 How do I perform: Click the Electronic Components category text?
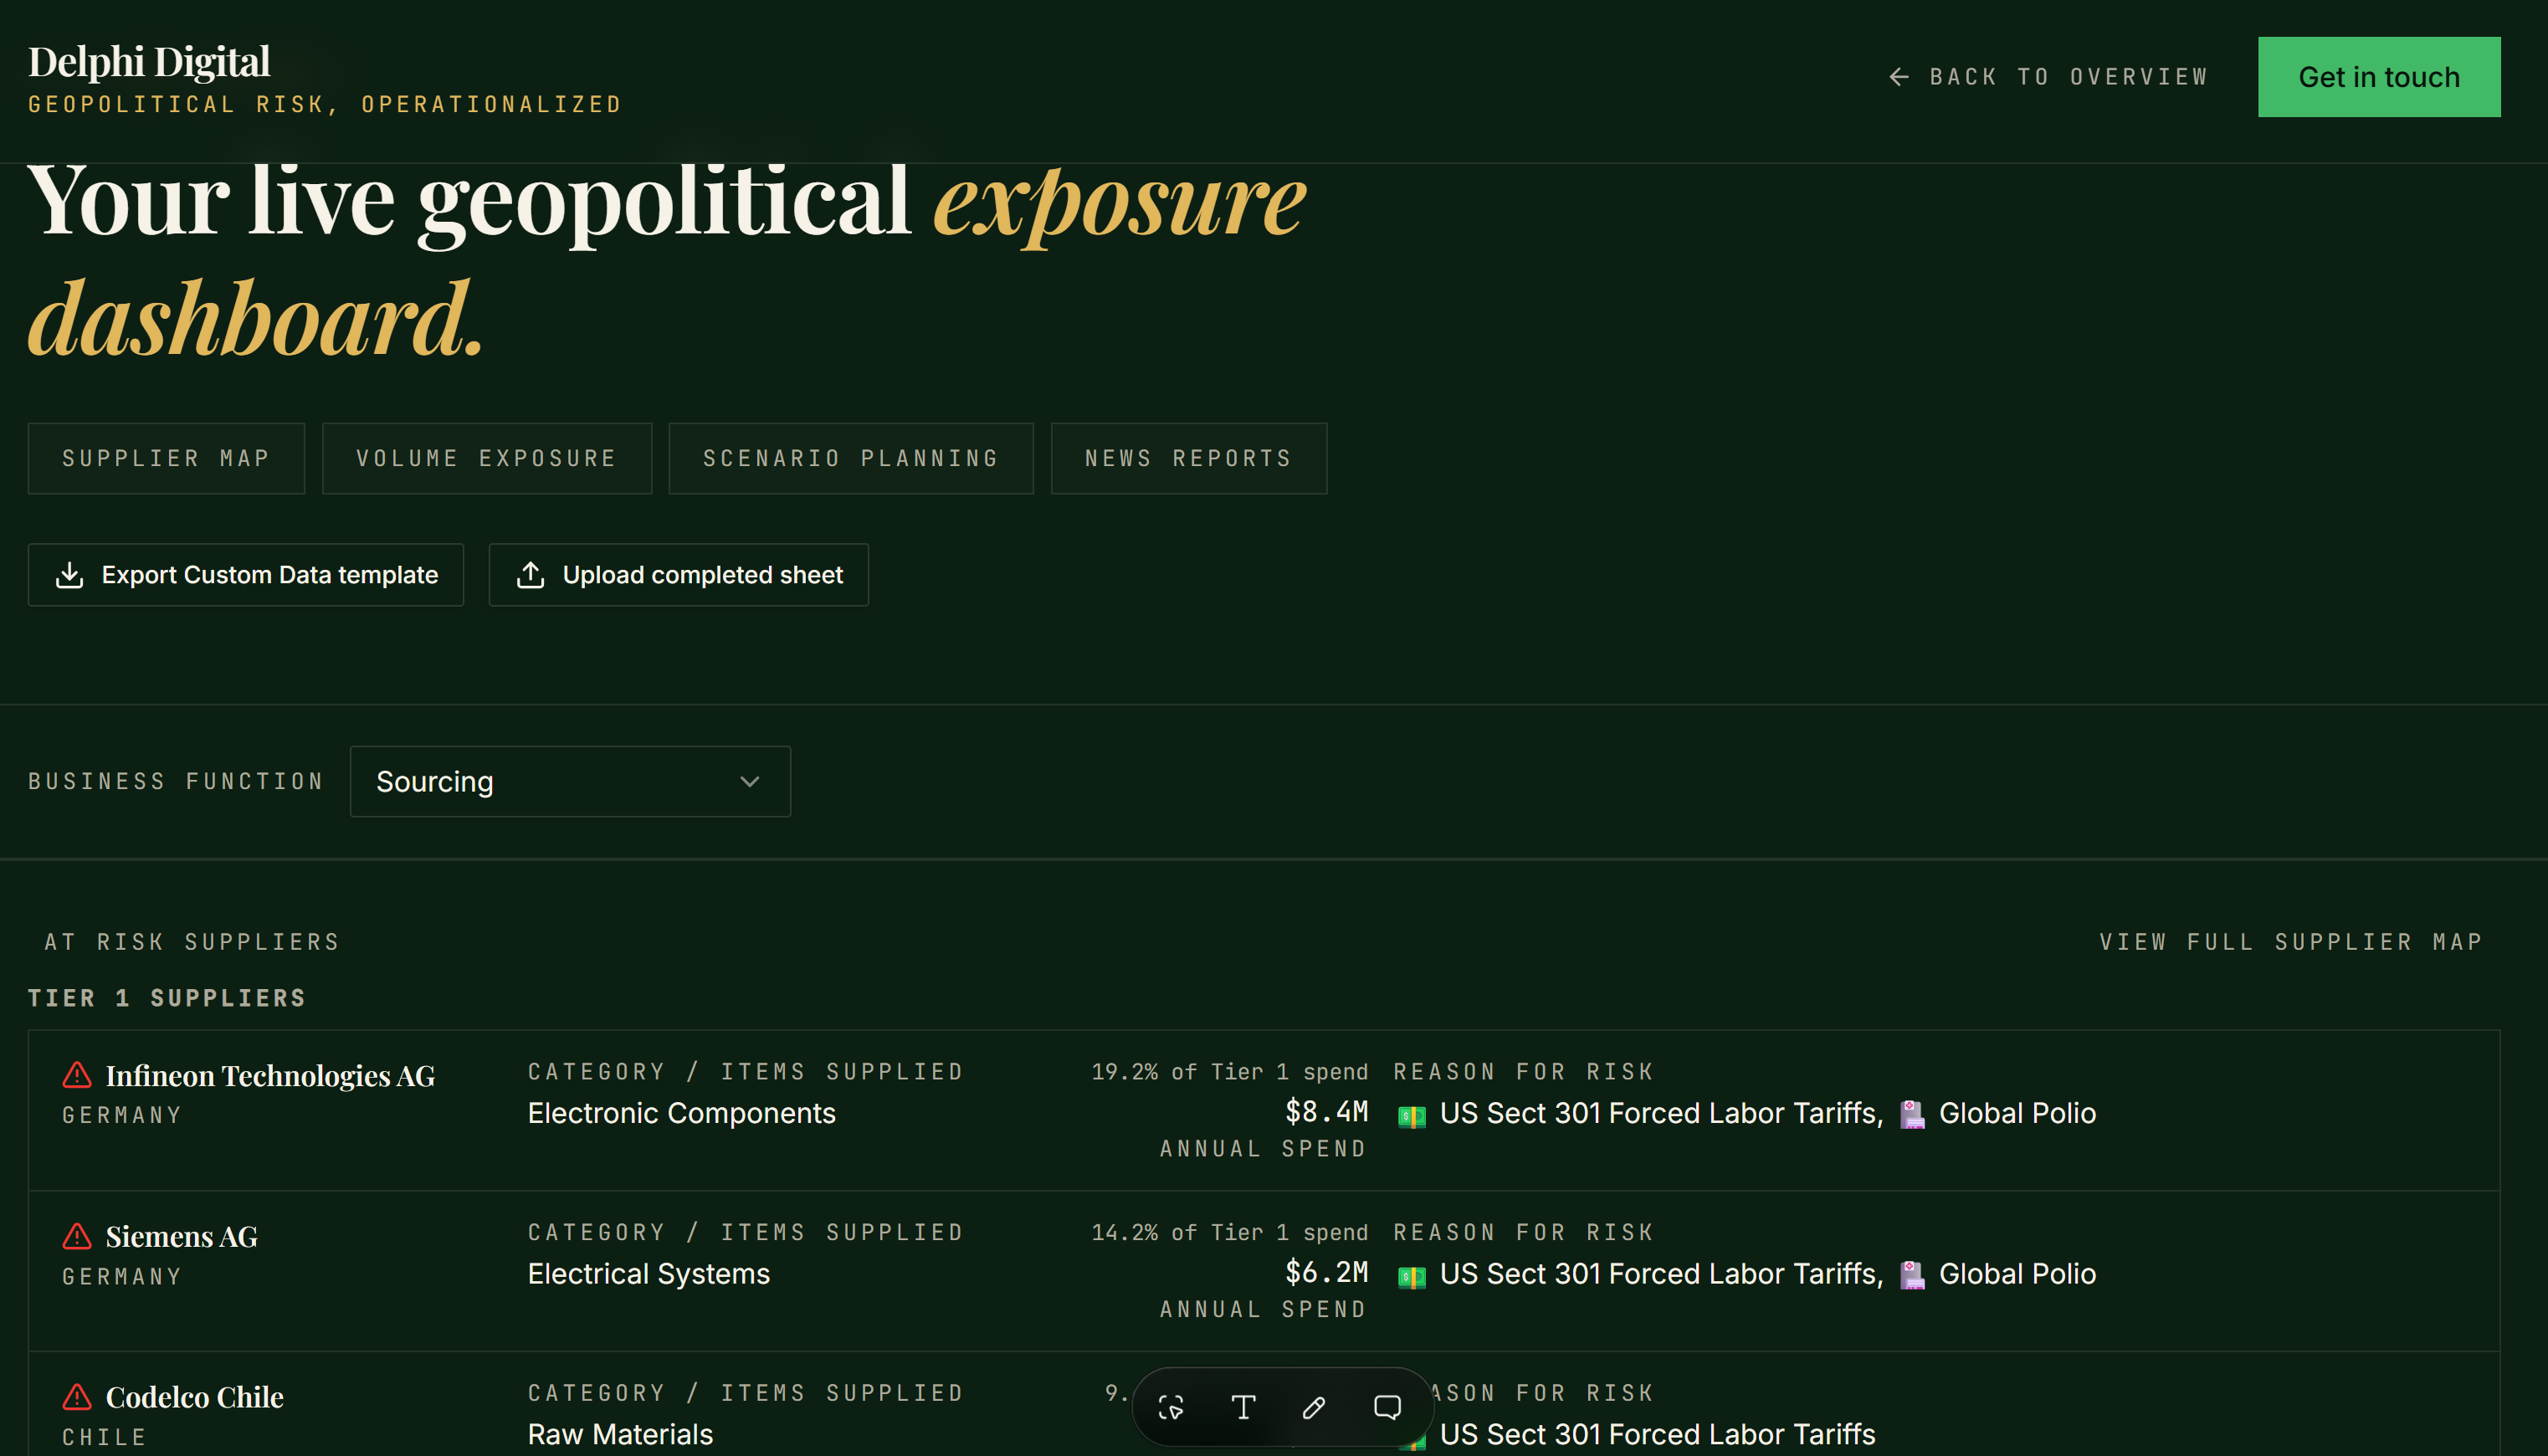(682, 1113)
